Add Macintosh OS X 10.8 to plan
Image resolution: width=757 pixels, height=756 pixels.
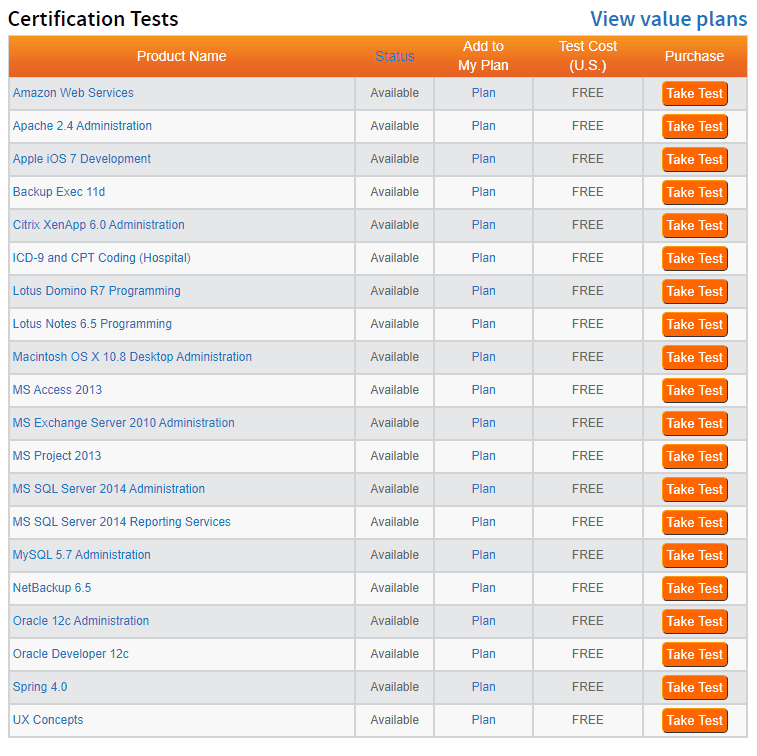point(483,357)
